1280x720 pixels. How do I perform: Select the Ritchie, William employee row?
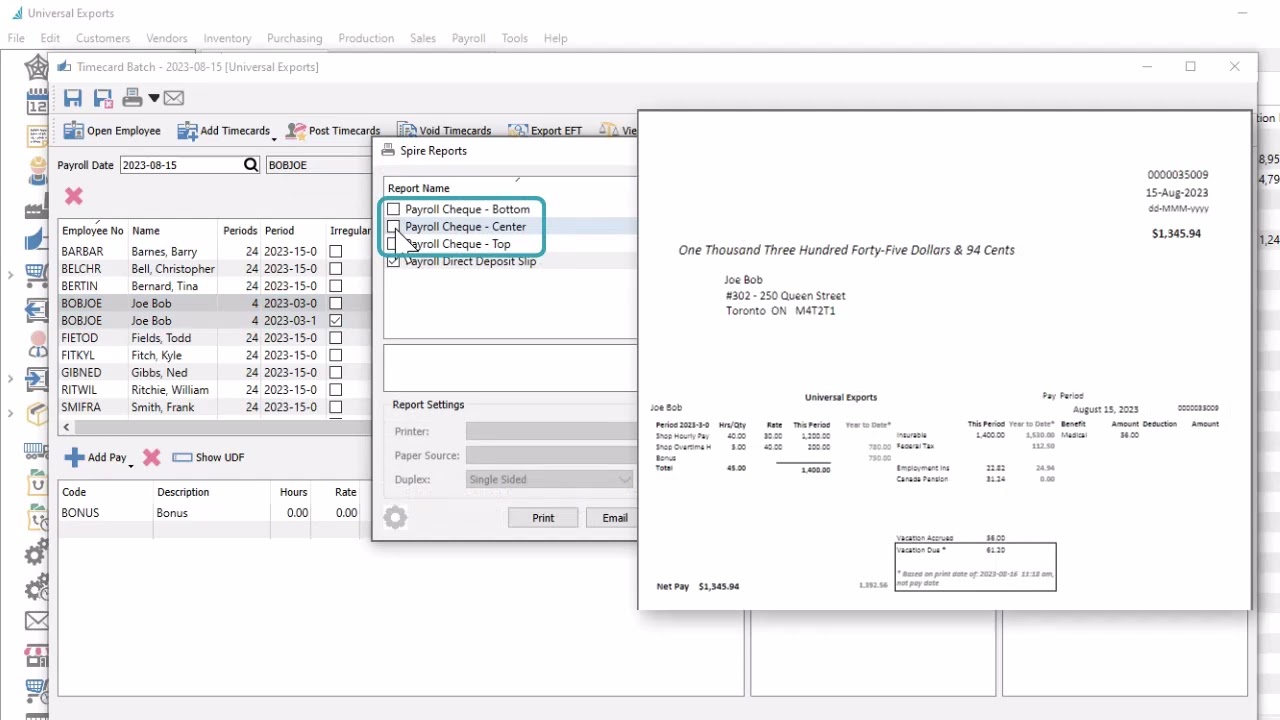pyautogui.click(x=216, y=390)
